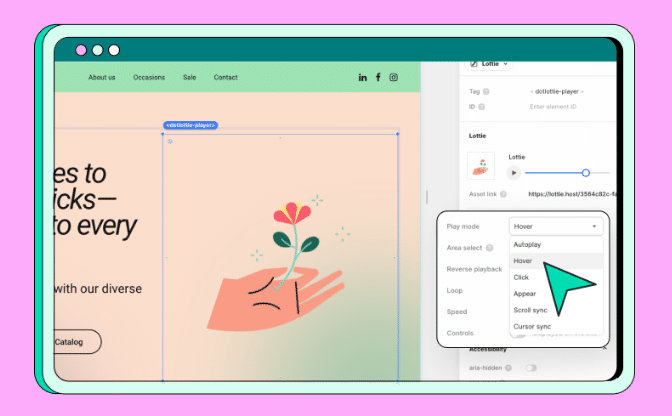672x416 pixels.
Task: Click the Loop label
Action: (454, 290)
